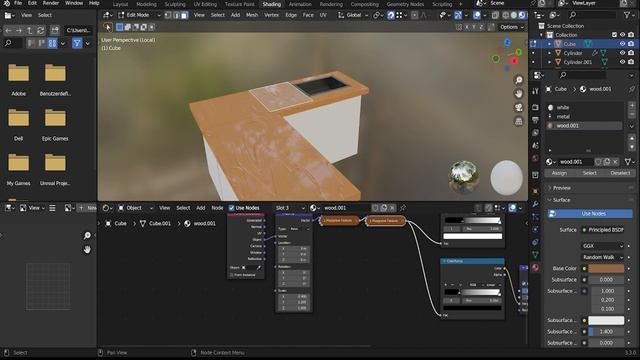This screenshot has width=640, height=360.
Task: Click the viewport pan hand icon
Action: (518, 94)
